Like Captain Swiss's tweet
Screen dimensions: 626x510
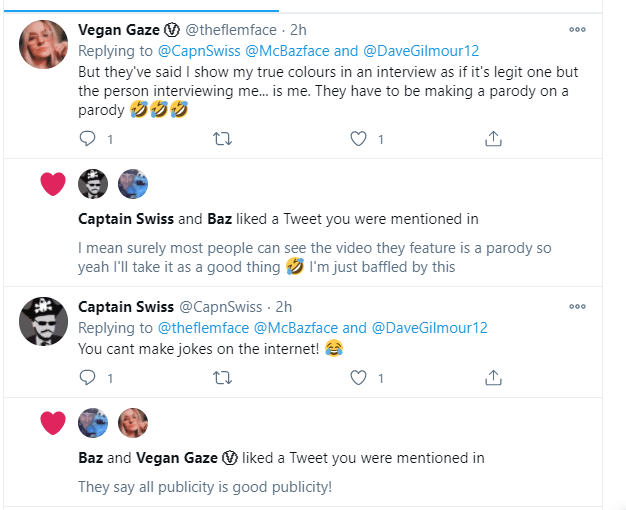[x=358, y=377]
